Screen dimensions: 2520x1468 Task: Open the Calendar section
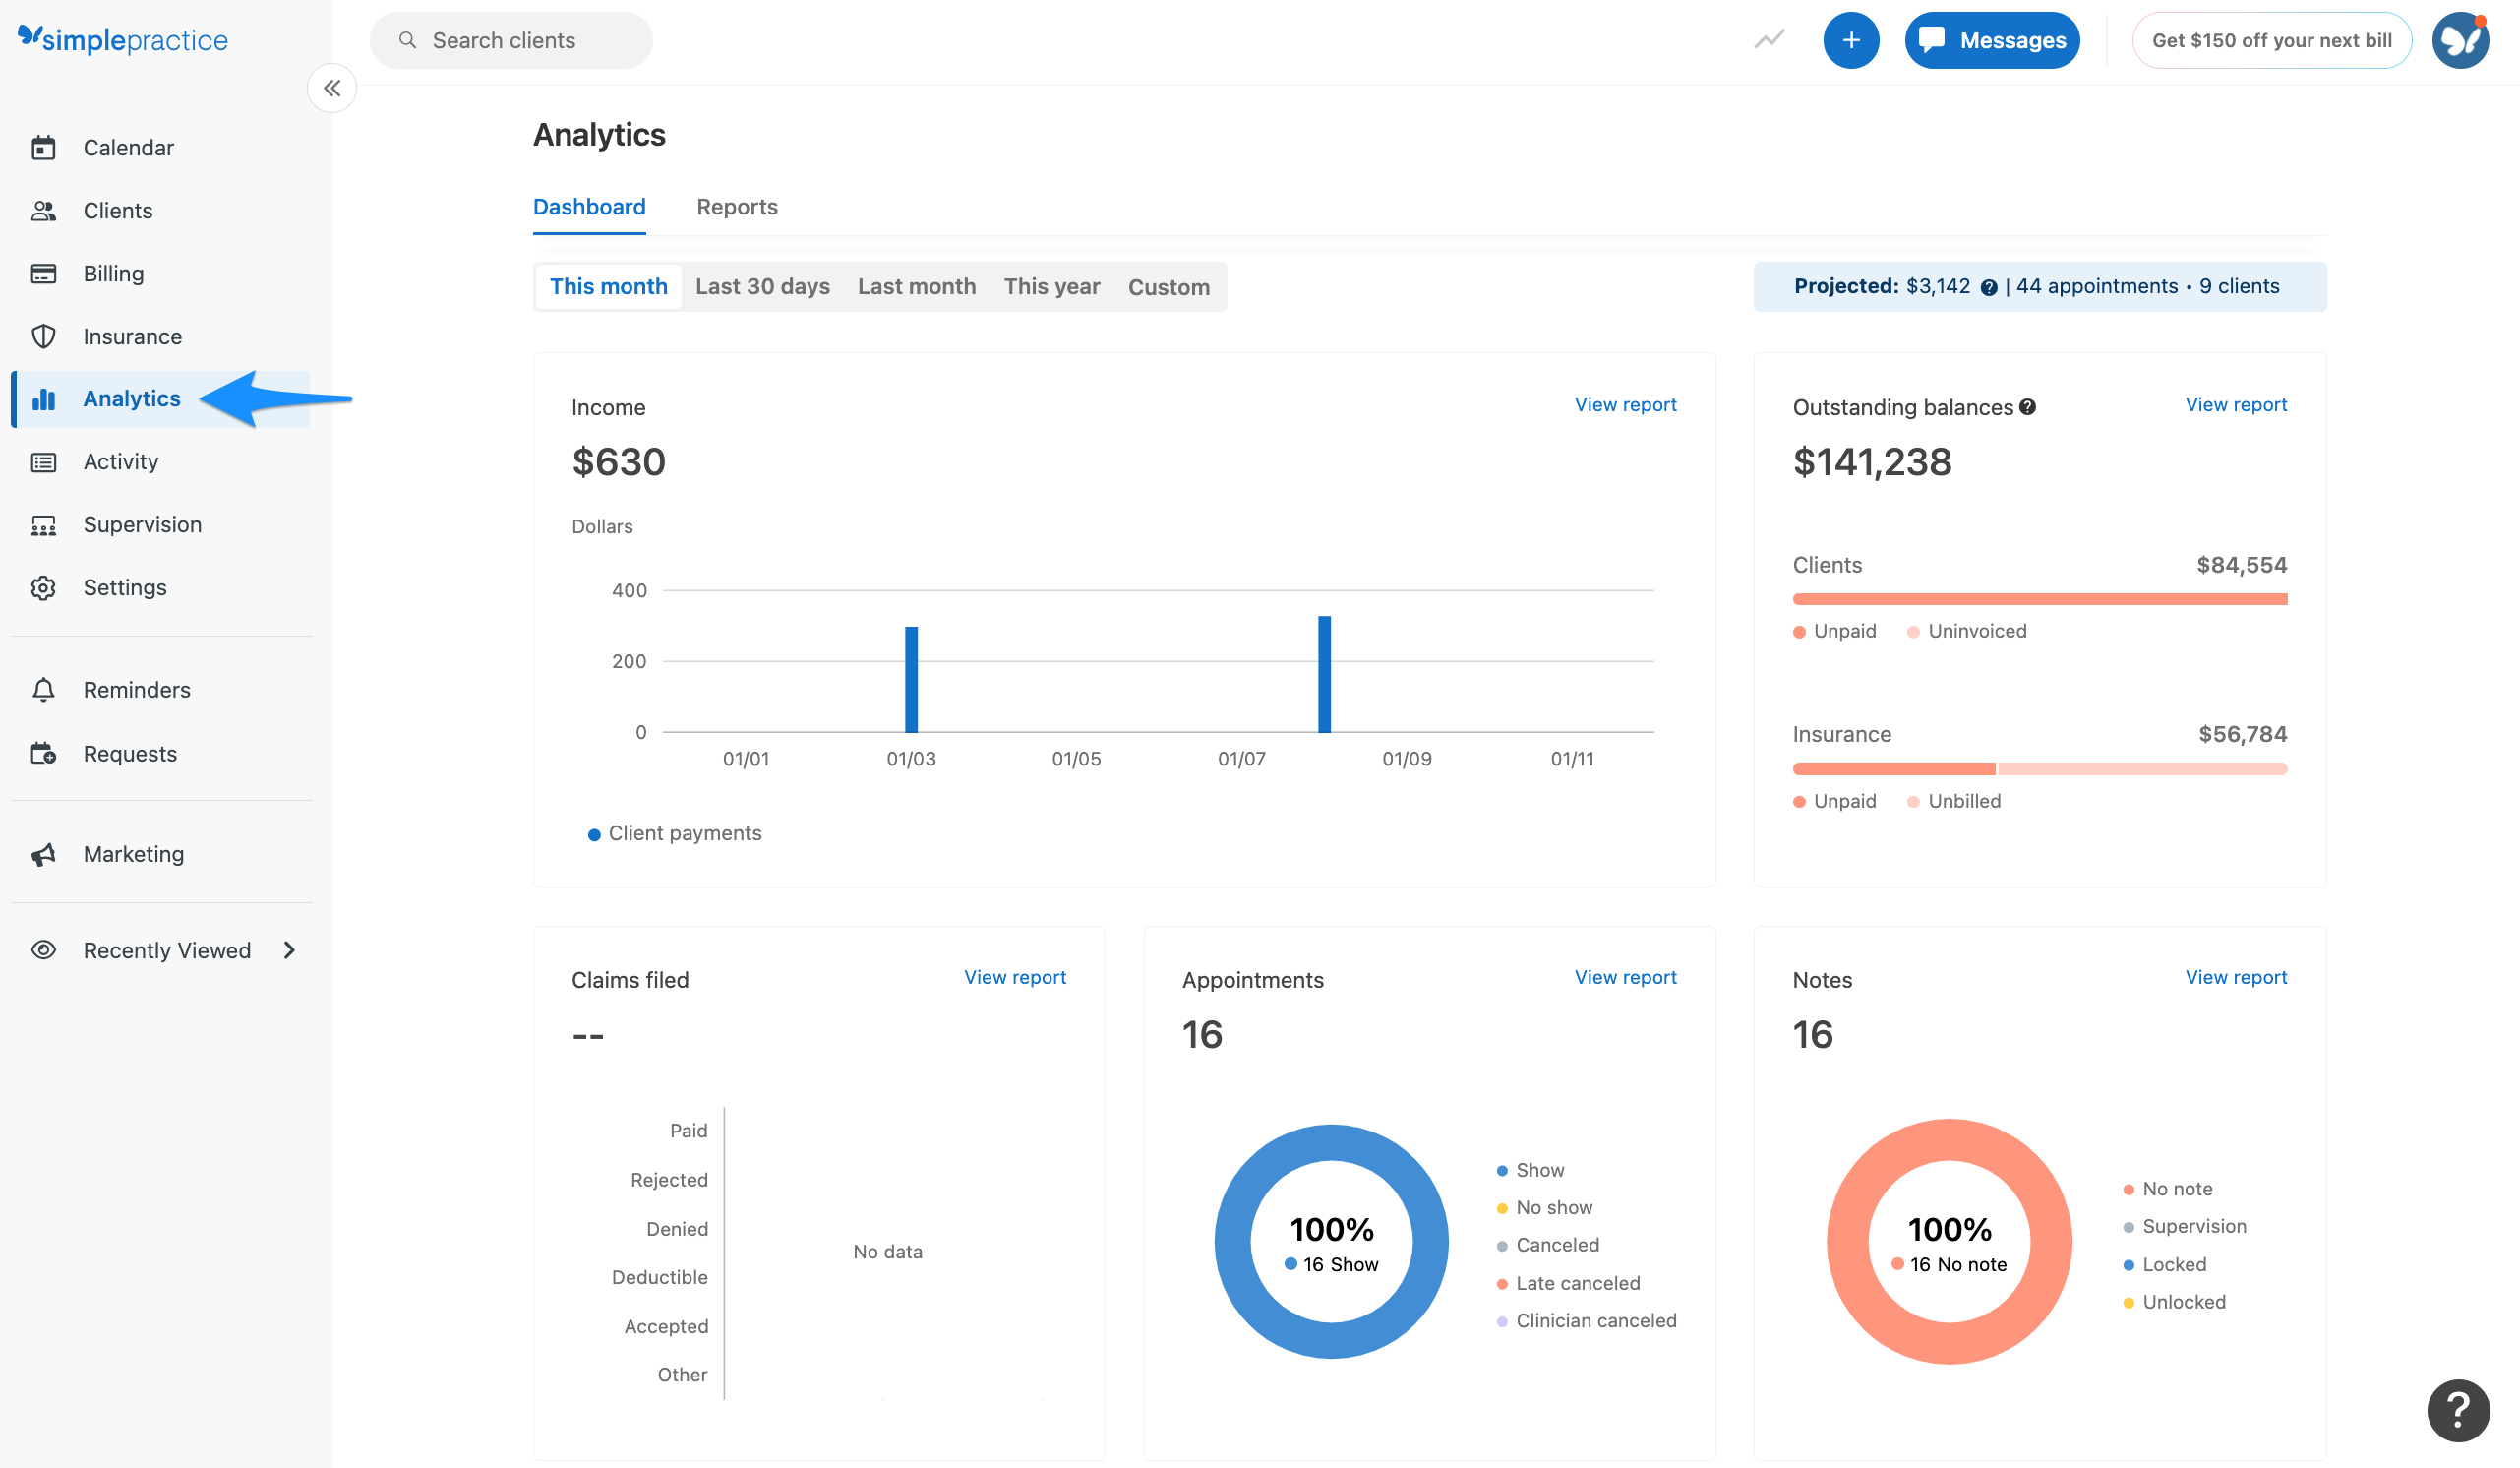[x=127, y=147]
